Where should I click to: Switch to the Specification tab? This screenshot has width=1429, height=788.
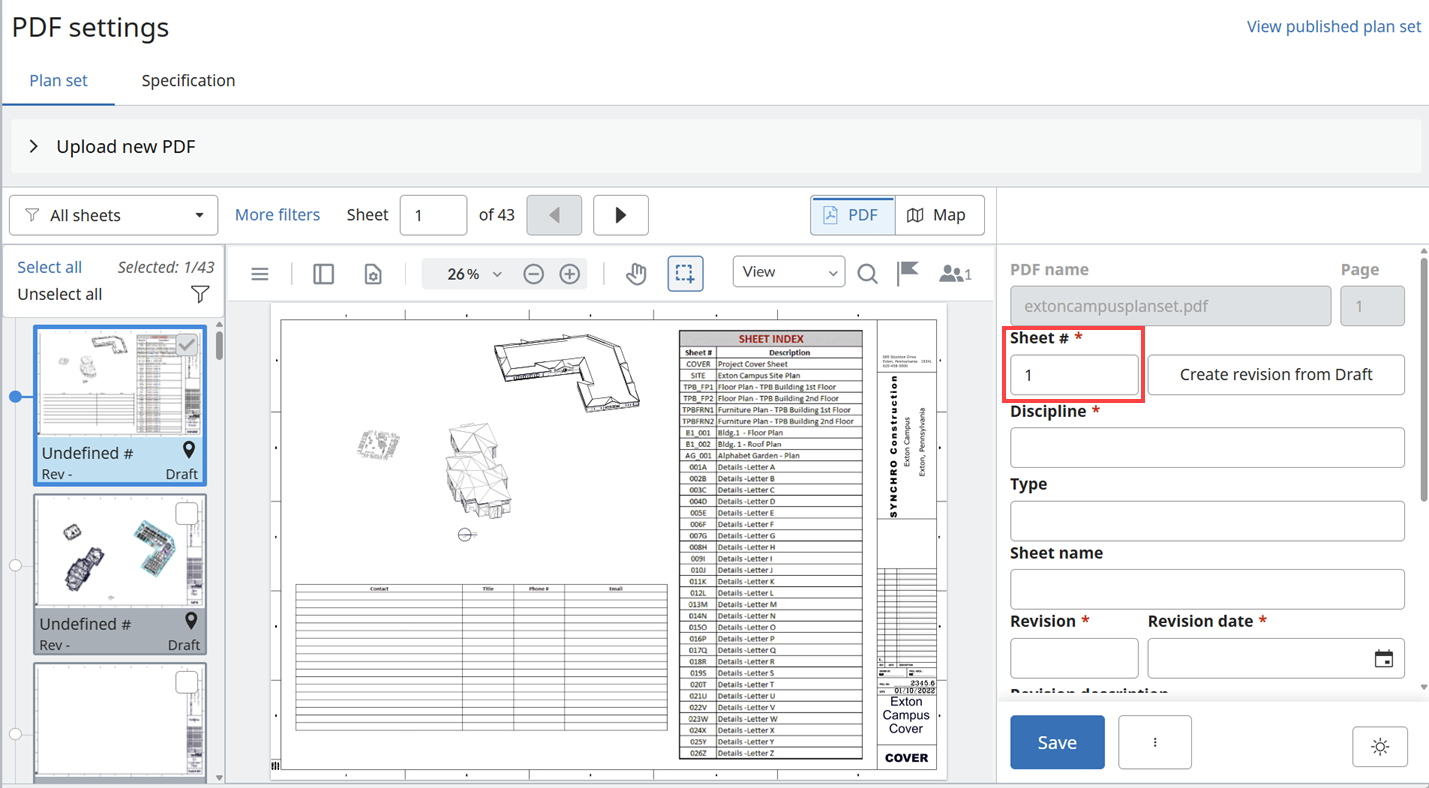coord(188,81)
